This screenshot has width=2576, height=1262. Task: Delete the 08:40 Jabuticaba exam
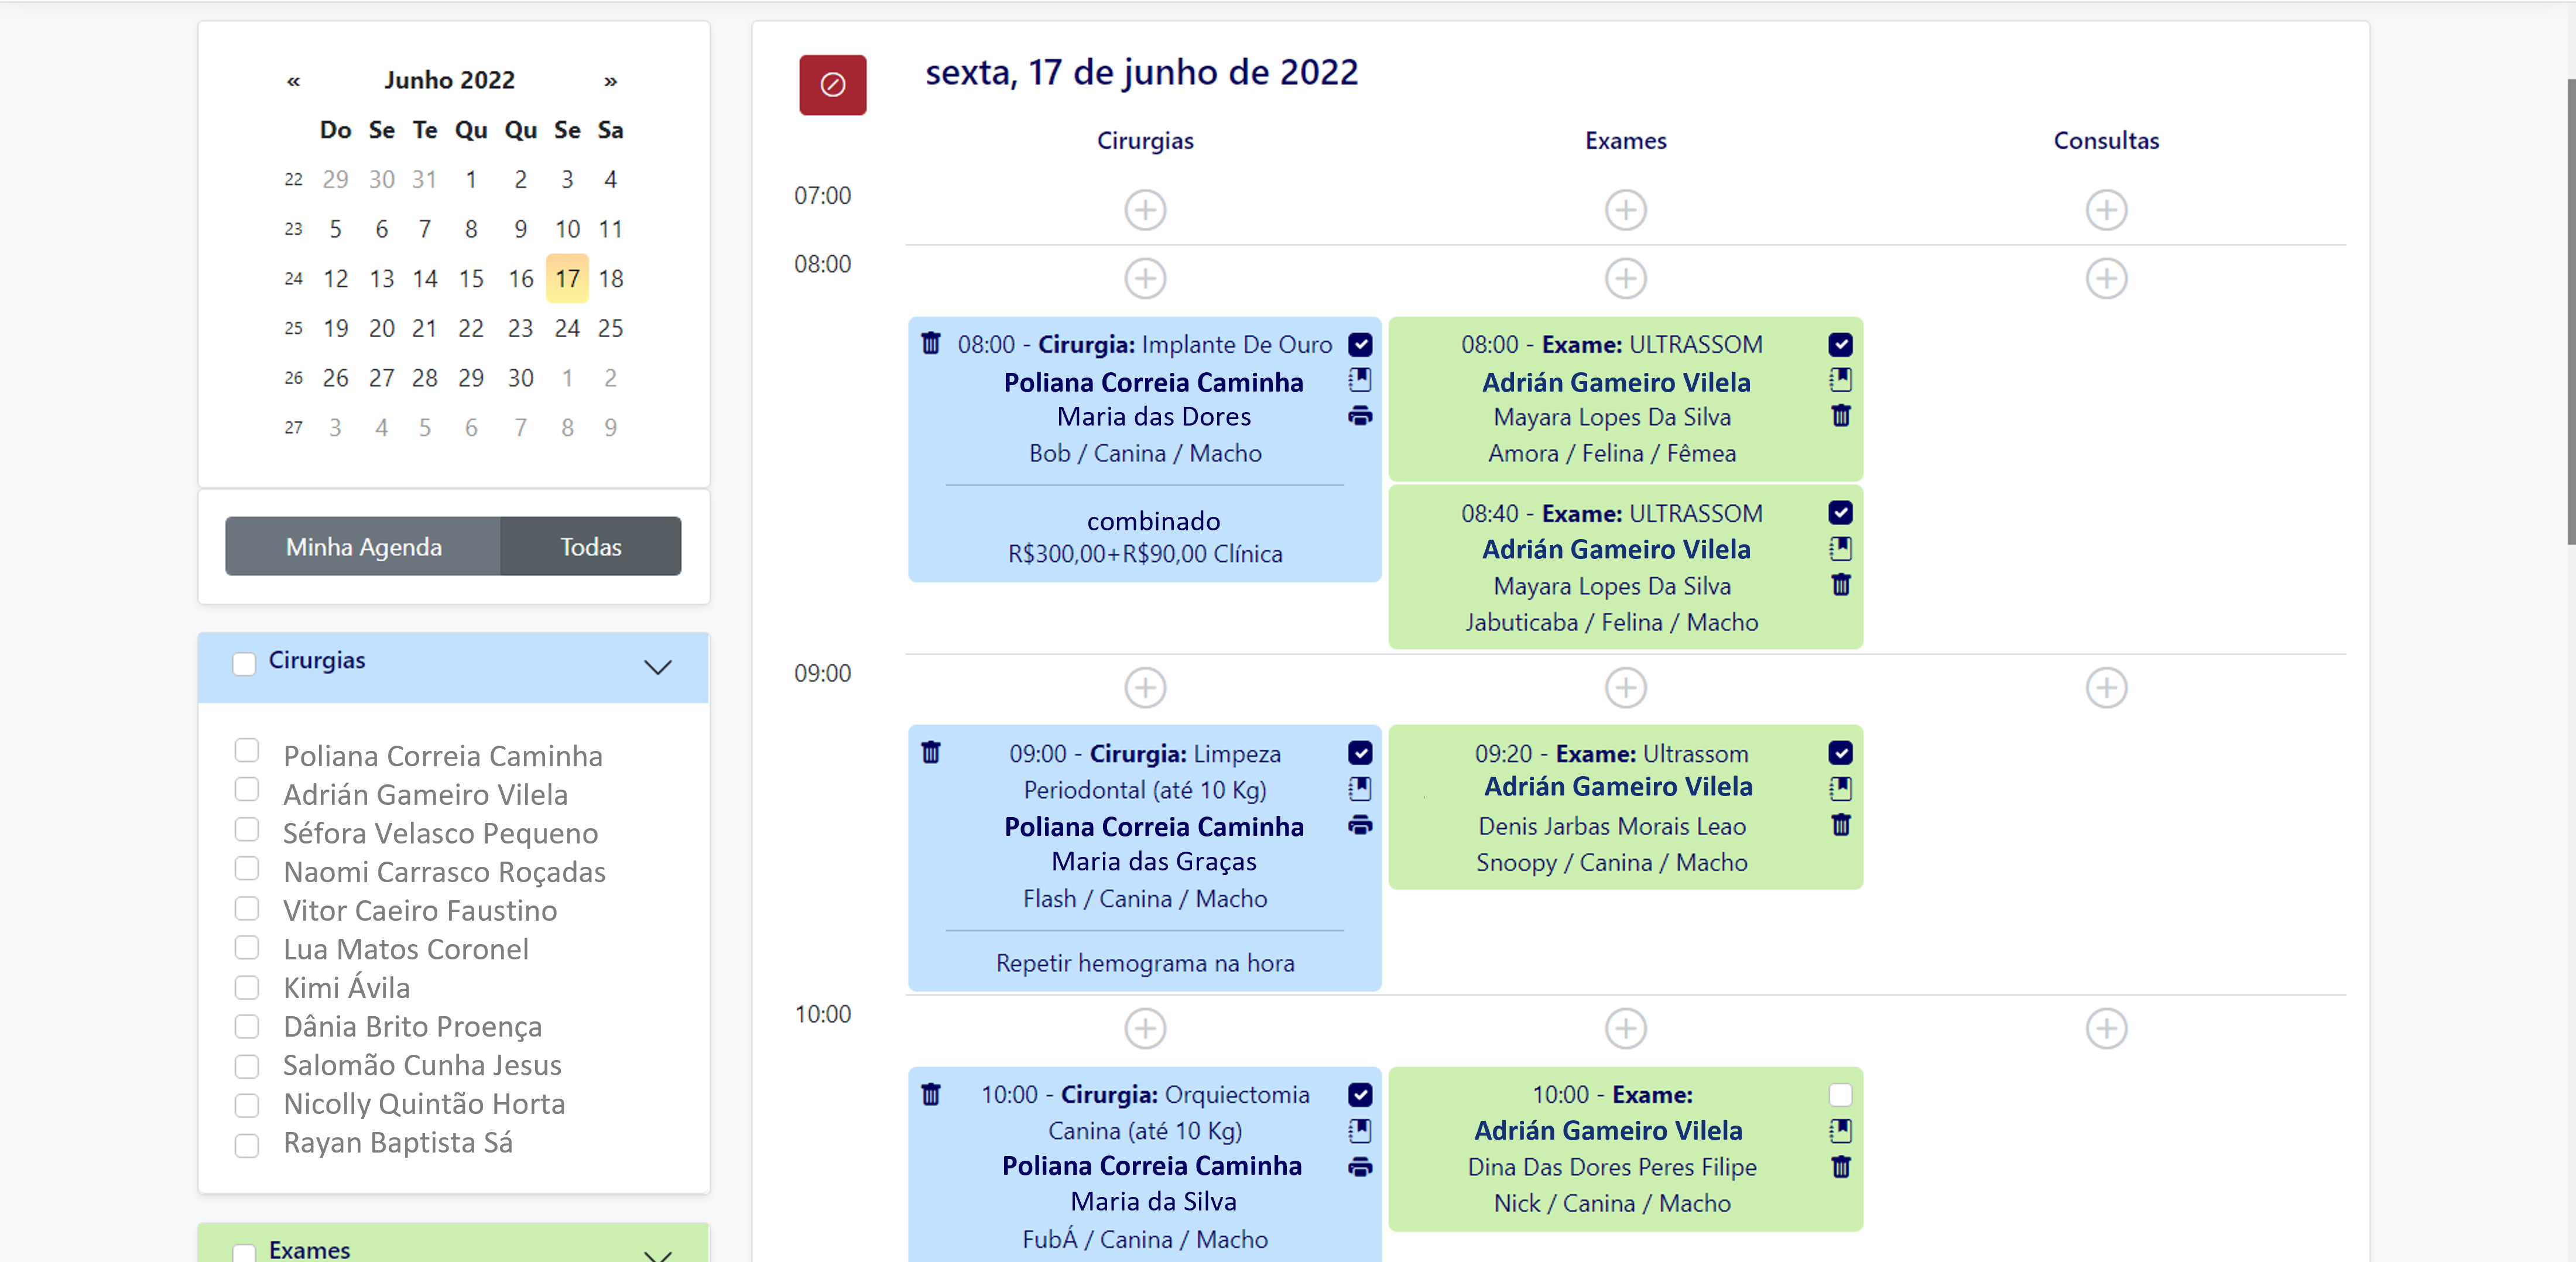(1840, 585)
